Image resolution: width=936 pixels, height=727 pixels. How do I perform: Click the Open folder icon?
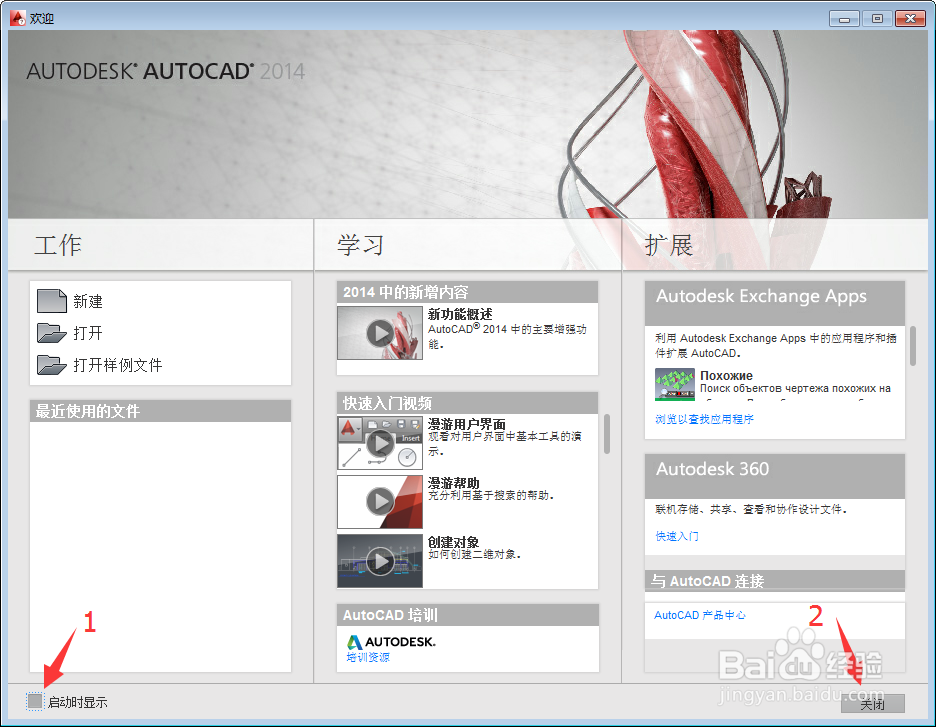(x=52, y=333)
